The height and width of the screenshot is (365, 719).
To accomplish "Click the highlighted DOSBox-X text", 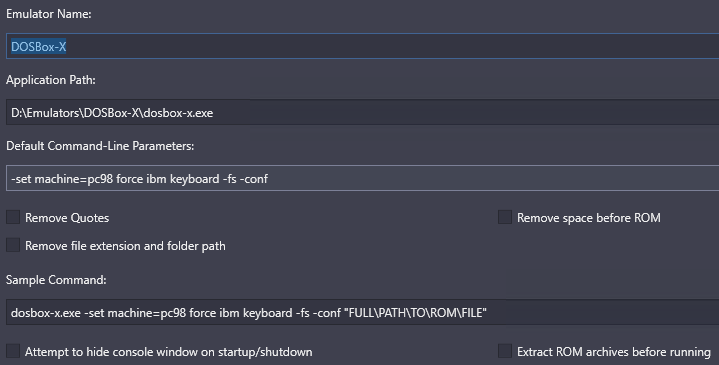I will pyautogui.click(x=39, y=46).
